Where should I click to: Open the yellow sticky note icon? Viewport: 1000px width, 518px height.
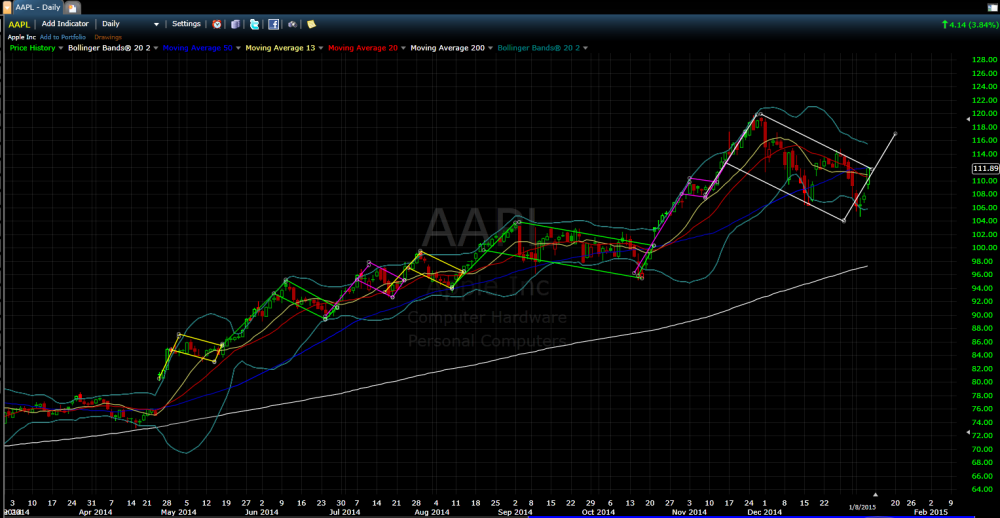coord(311,24)
